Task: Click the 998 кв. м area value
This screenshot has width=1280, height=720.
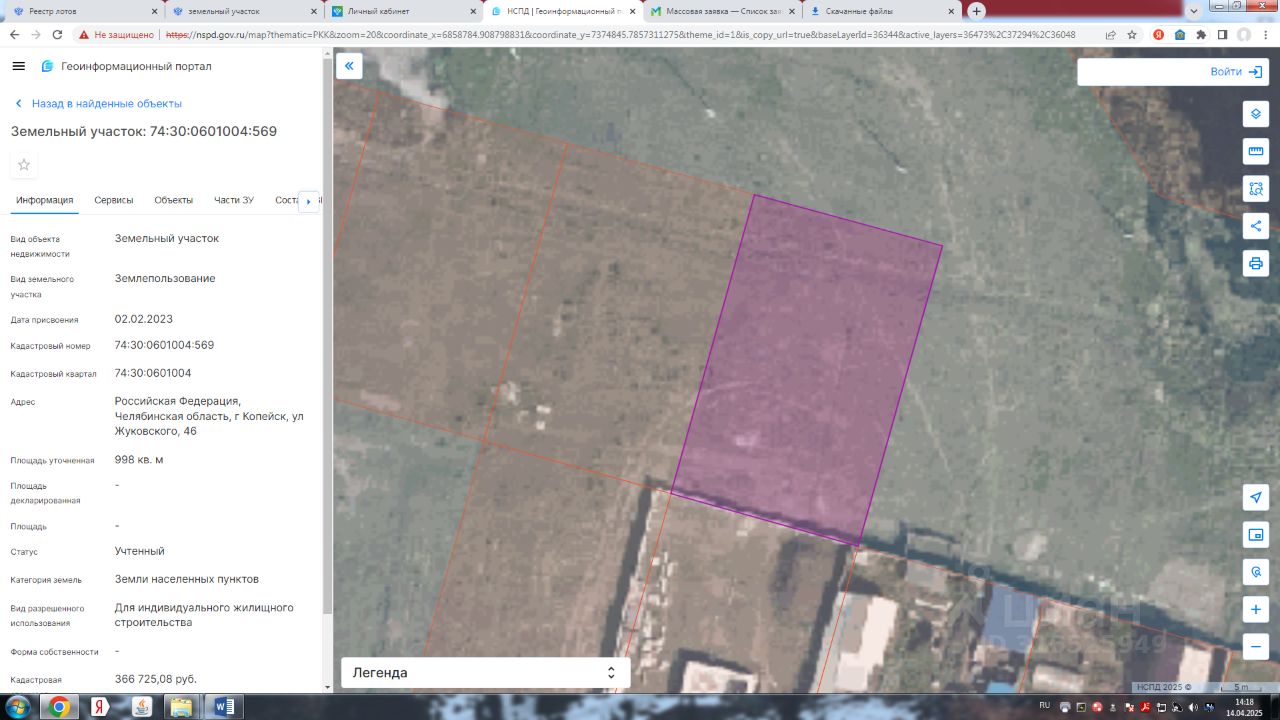Action: coord(139,459)
